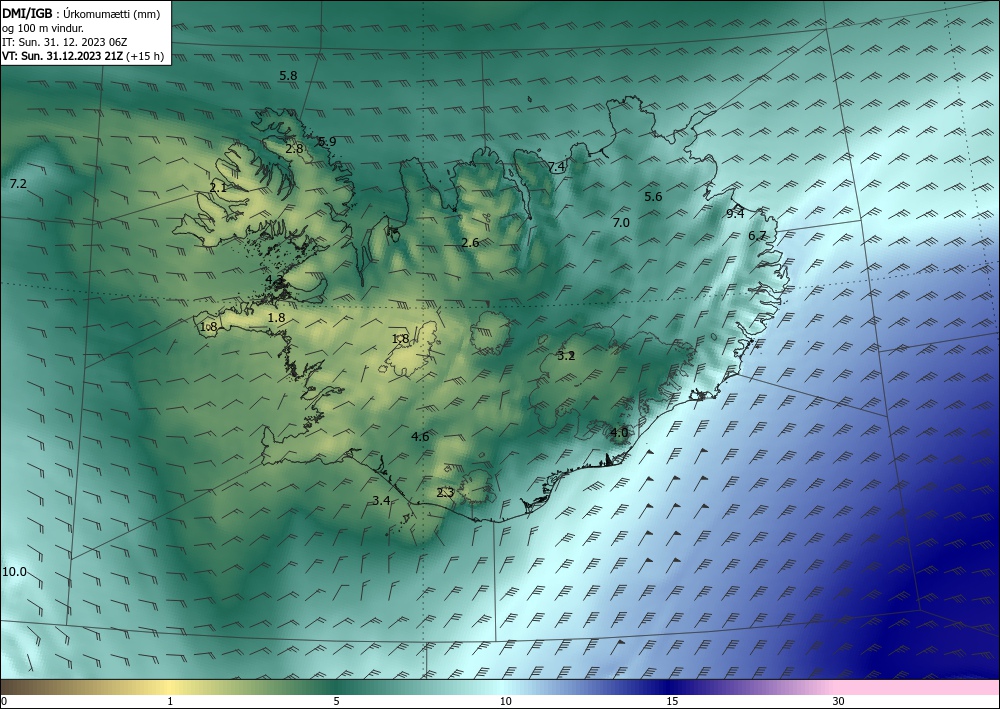Select the map value 3.2
This screenshot has height=709, width=1000.
(x=566, y=355)
